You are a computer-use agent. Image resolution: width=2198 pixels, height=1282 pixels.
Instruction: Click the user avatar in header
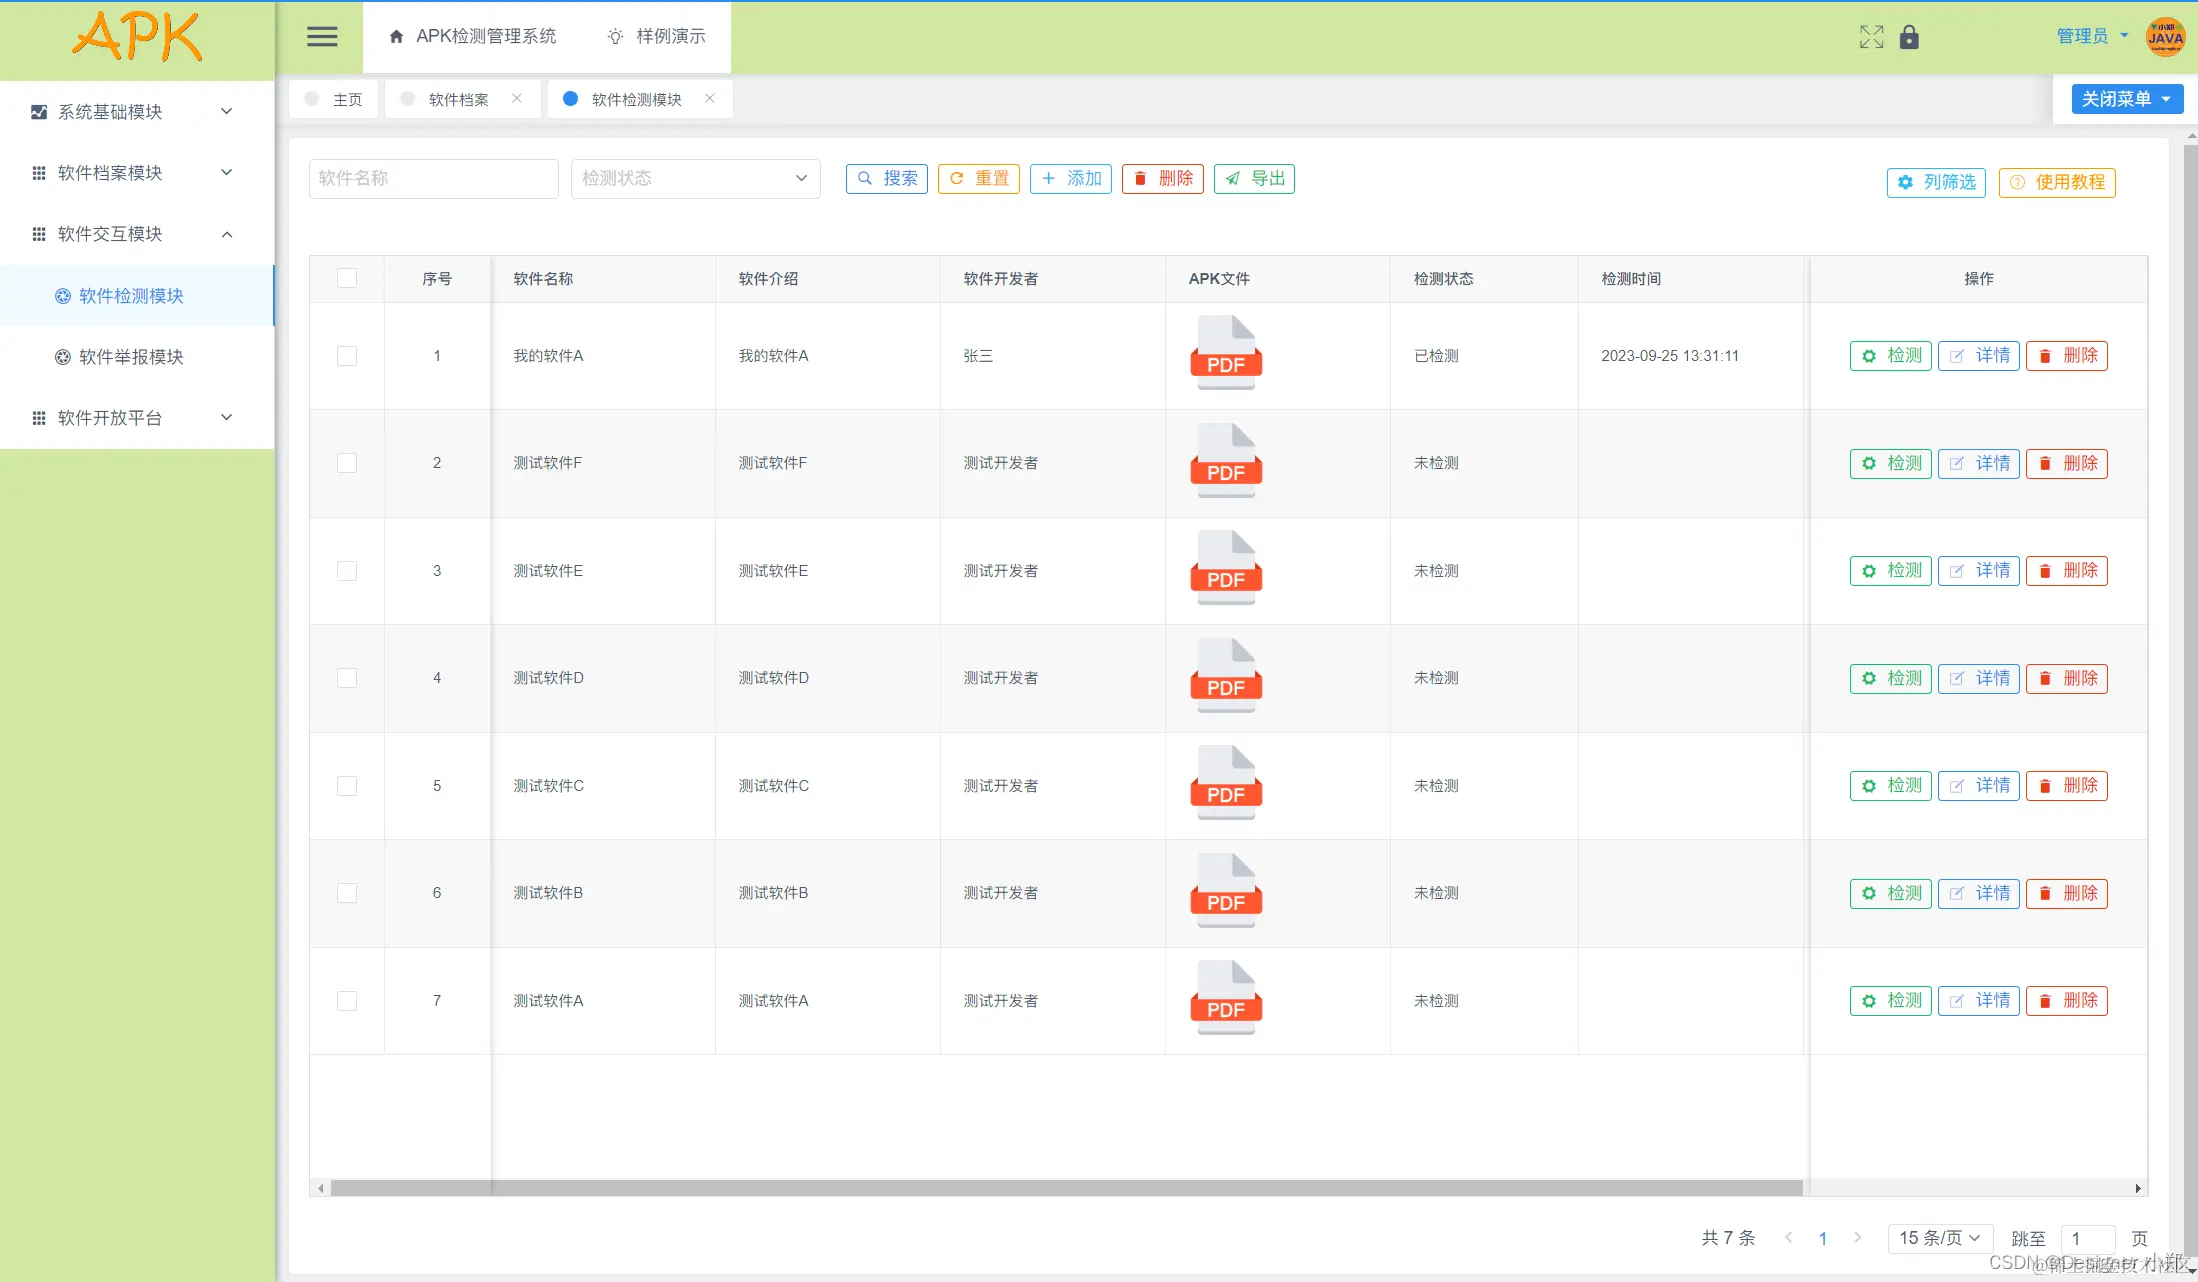click(x=2165, y=37)
